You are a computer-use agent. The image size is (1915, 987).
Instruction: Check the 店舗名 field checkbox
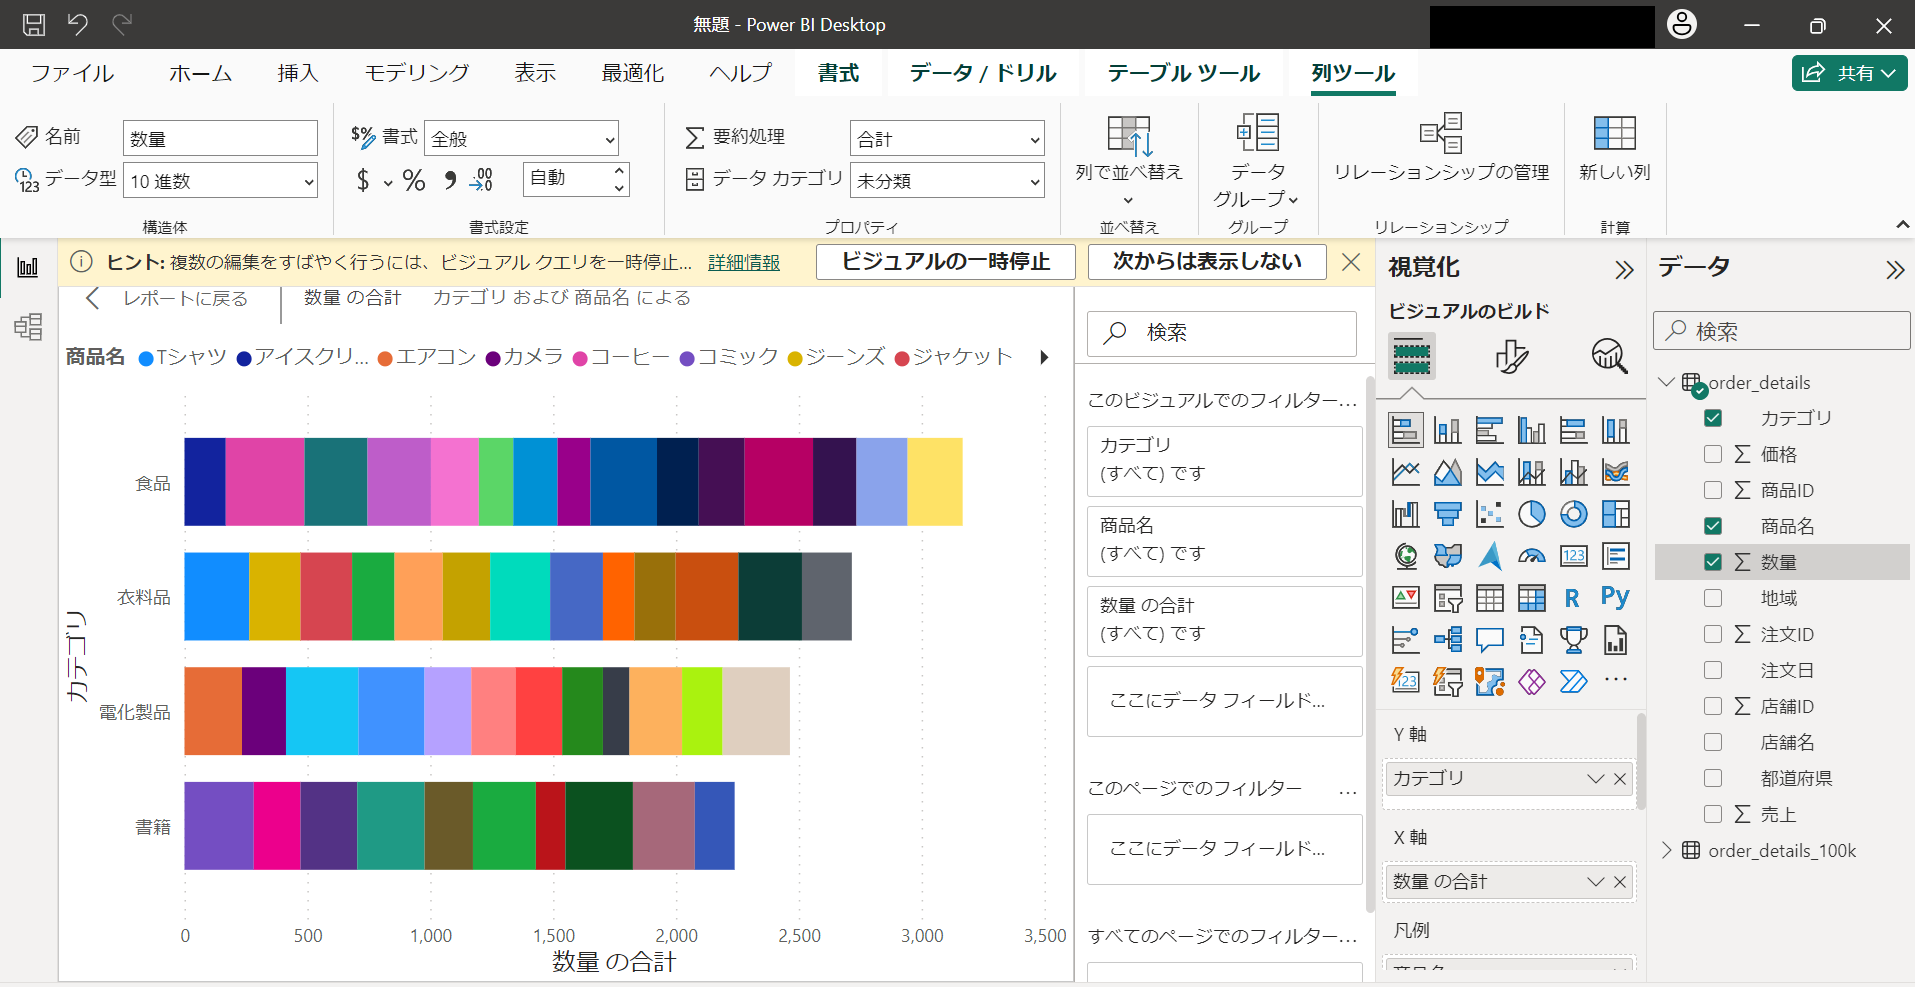(x=1713, y=742)
